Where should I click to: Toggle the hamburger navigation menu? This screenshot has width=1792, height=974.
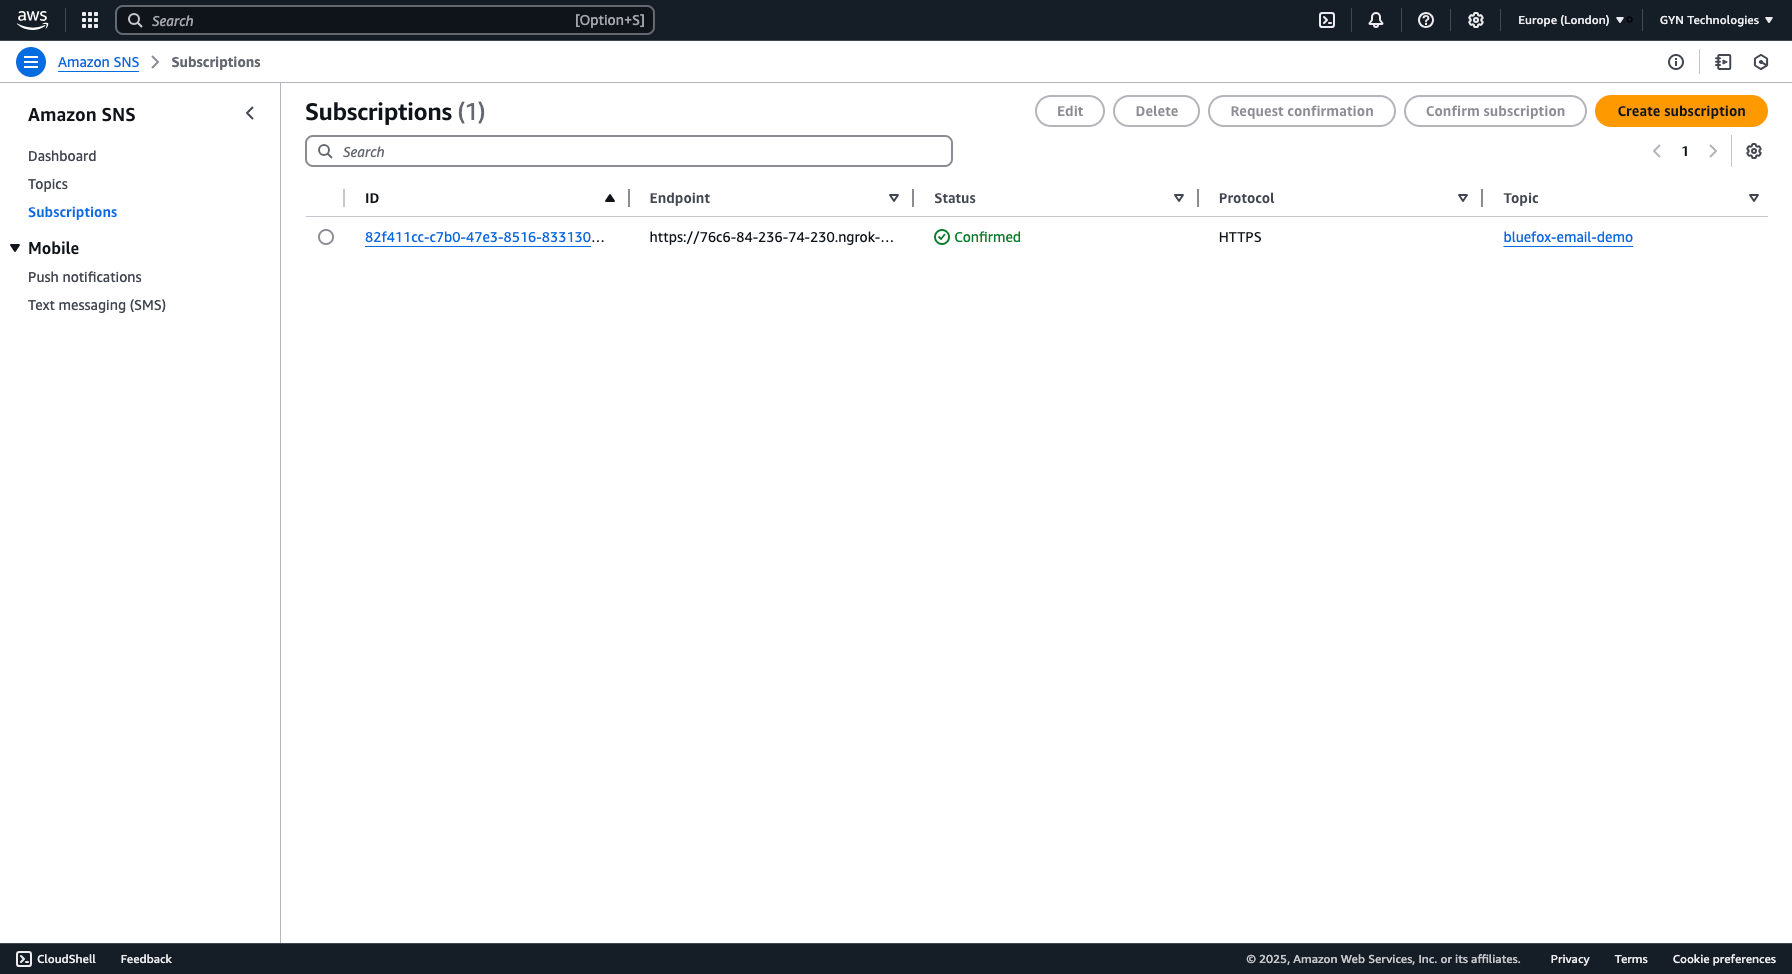pos(31,62)
